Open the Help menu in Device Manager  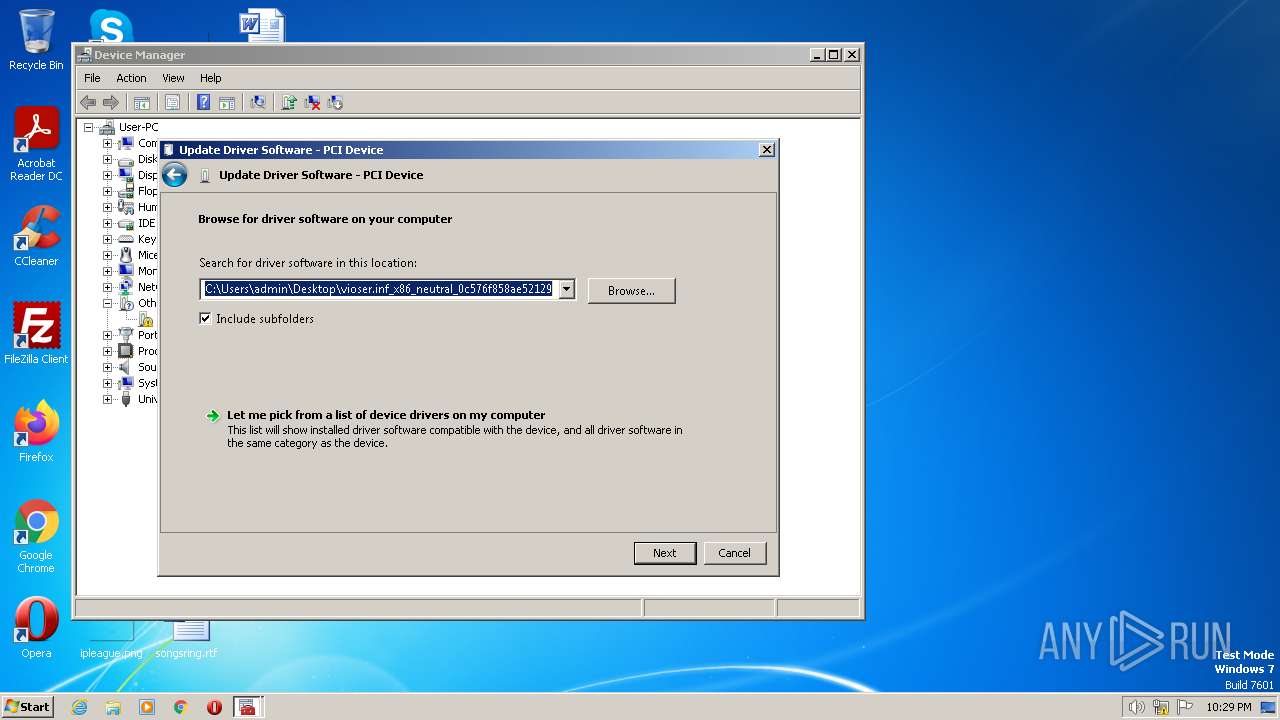coord(210,78)
